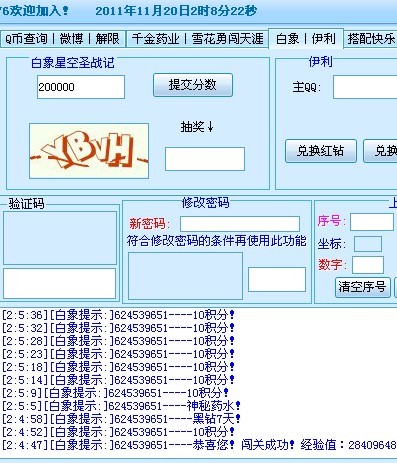The width and height of the screenshot is (397, 463).
Task: Focus the 新密码 input field
Action: click(x=240, y=224)
